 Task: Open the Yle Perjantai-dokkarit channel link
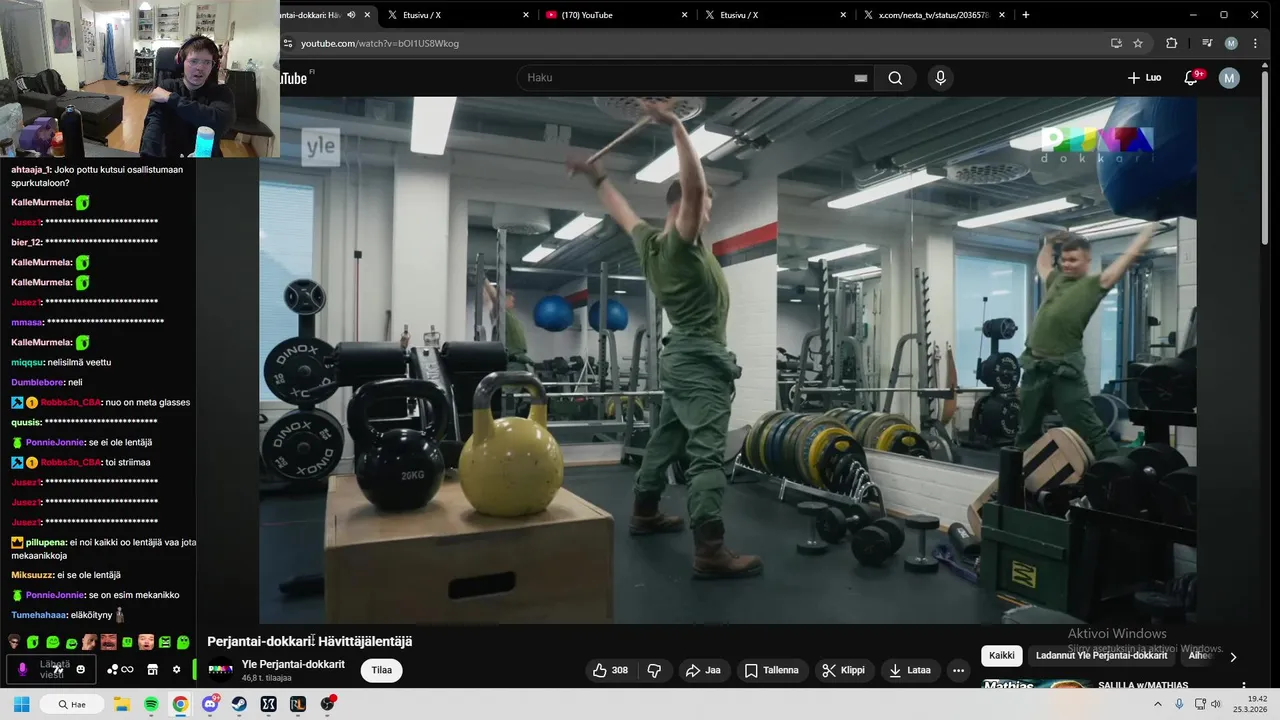[293, 664]
